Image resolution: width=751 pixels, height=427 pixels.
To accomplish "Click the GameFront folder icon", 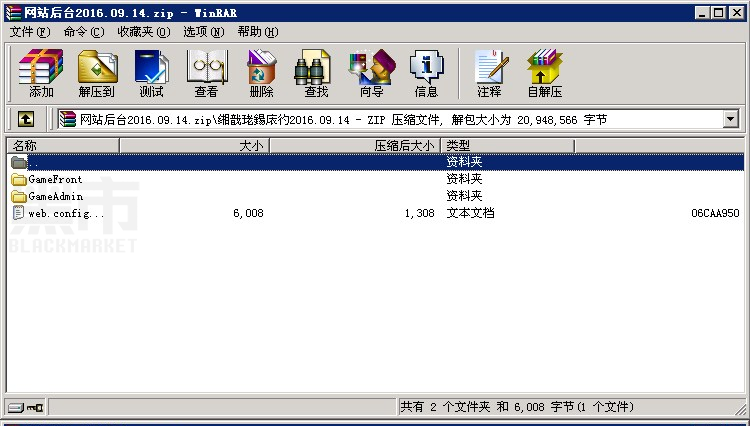I will (19, 180).
